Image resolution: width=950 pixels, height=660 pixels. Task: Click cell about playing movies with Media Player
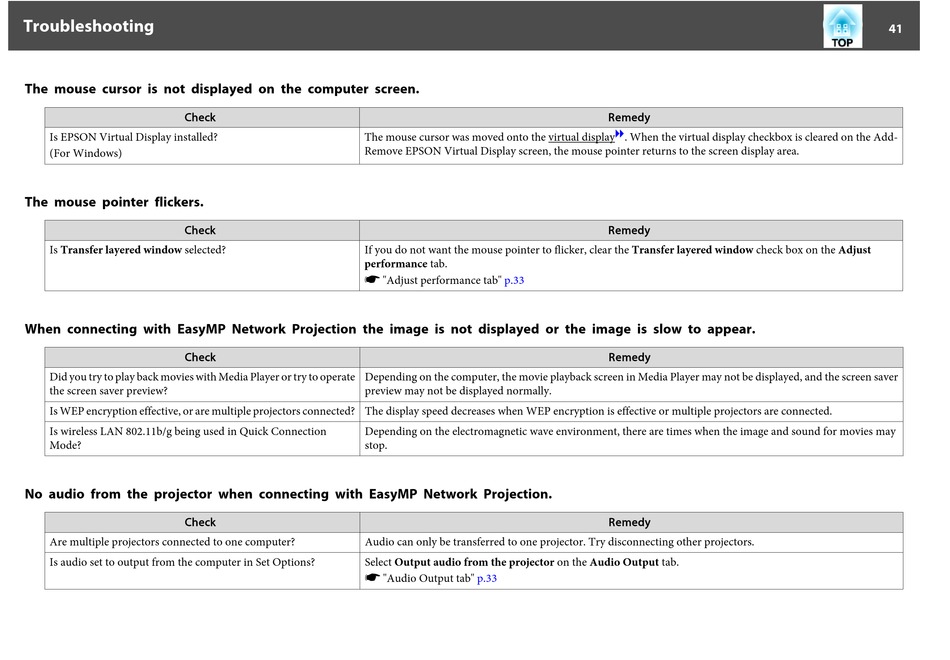tap(202, 384)
